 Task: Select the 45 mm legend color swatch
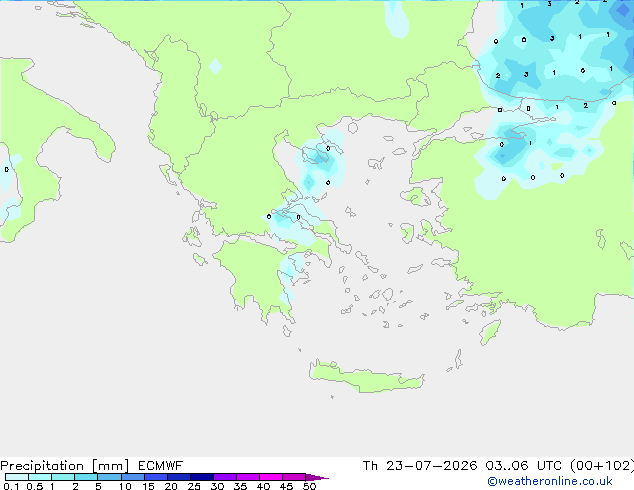294,477
